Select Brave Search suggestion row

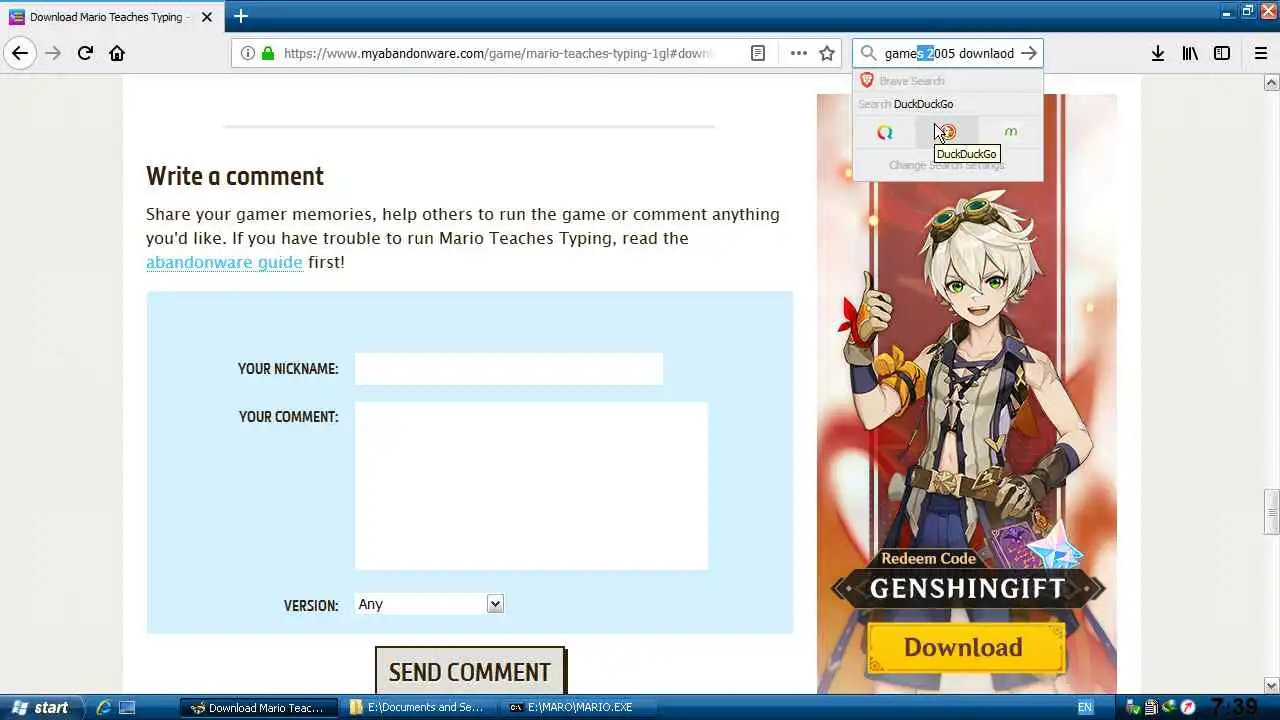tap(947, 81)
